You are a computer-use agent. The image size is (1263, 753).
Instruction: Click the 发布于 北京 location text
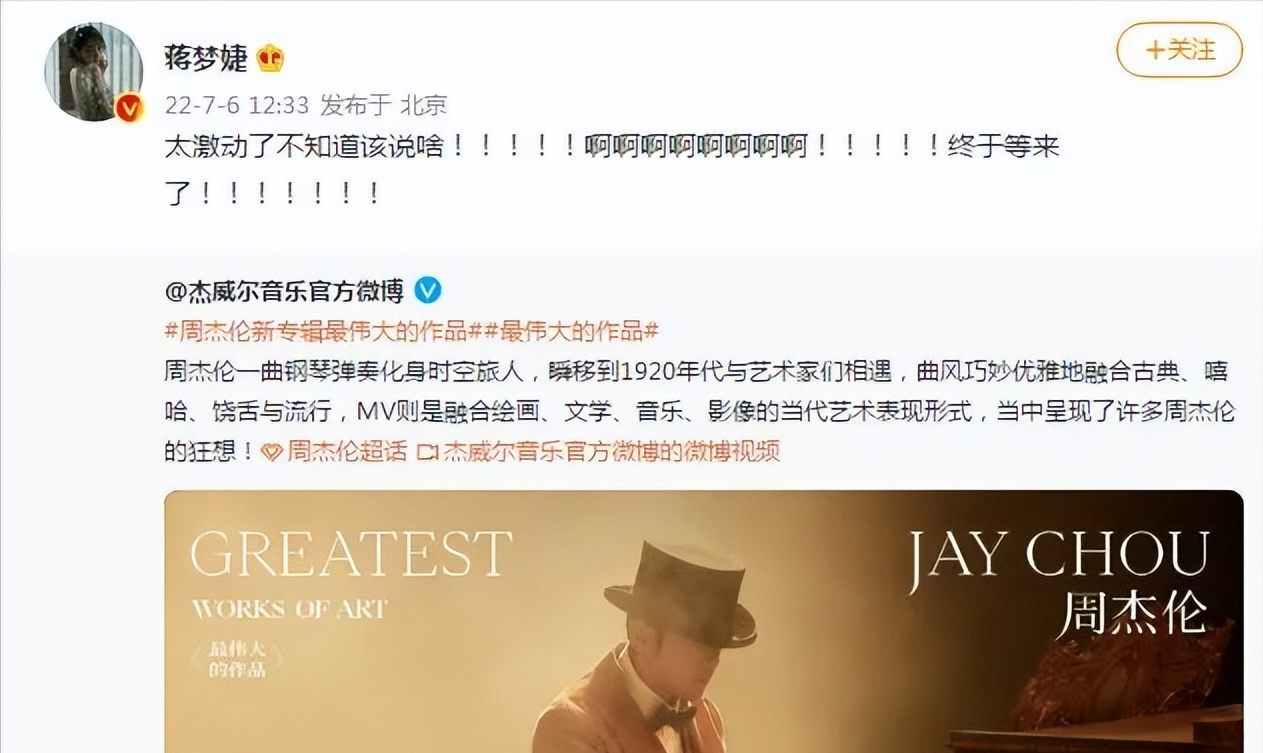(x=383, y=104)
